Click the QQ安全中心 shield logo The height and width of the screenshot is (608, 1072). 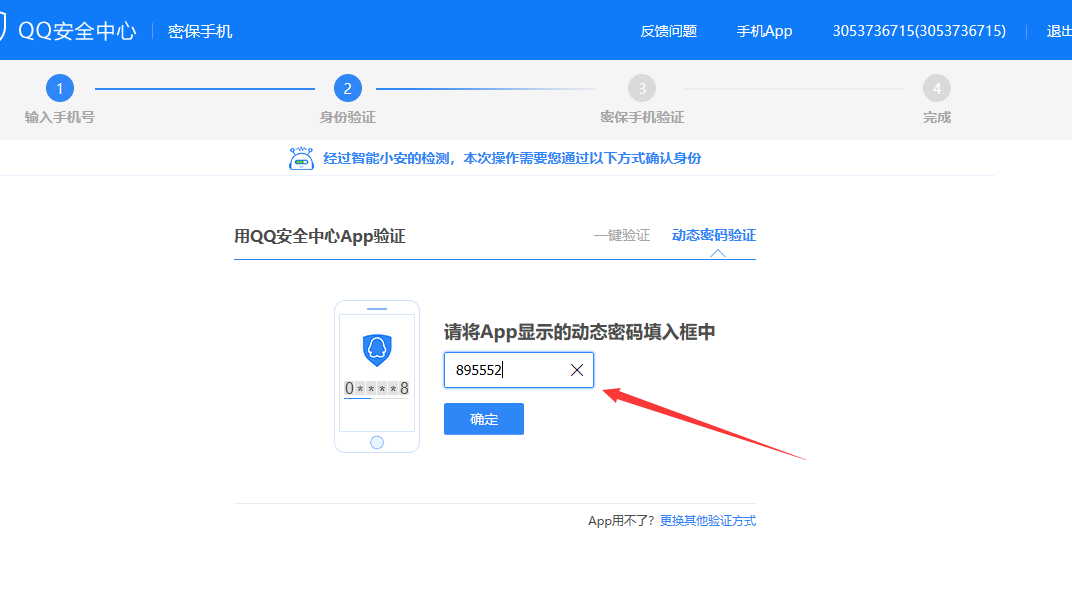point(3,29)
